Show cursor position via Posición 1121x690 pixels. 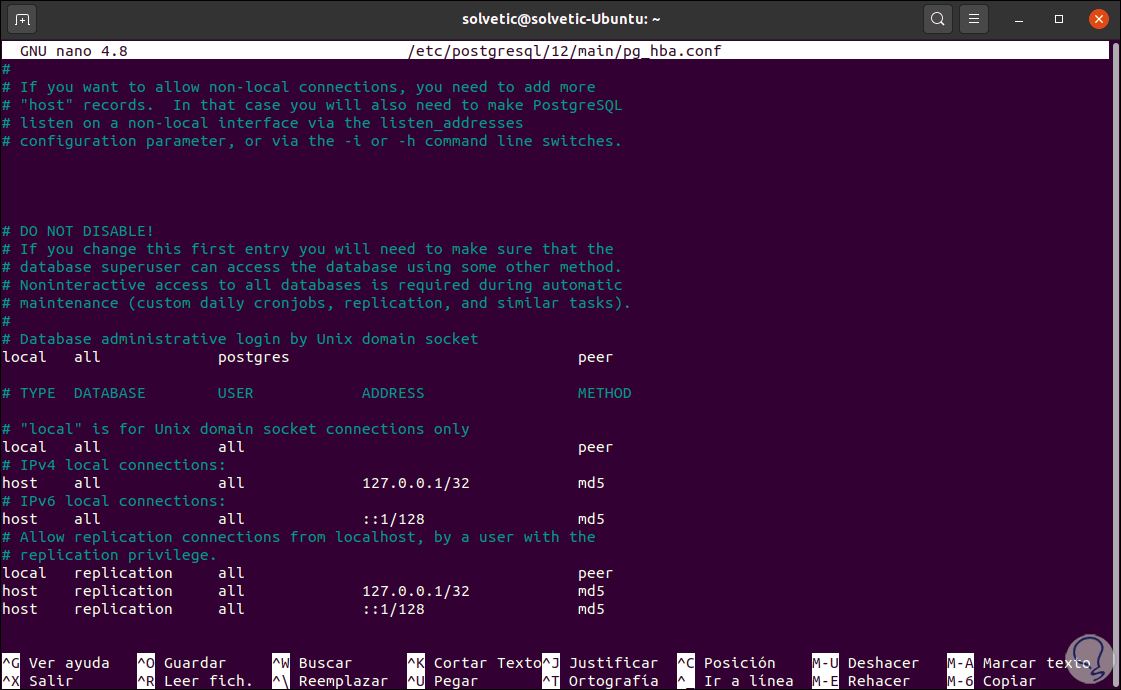[740, 662]
